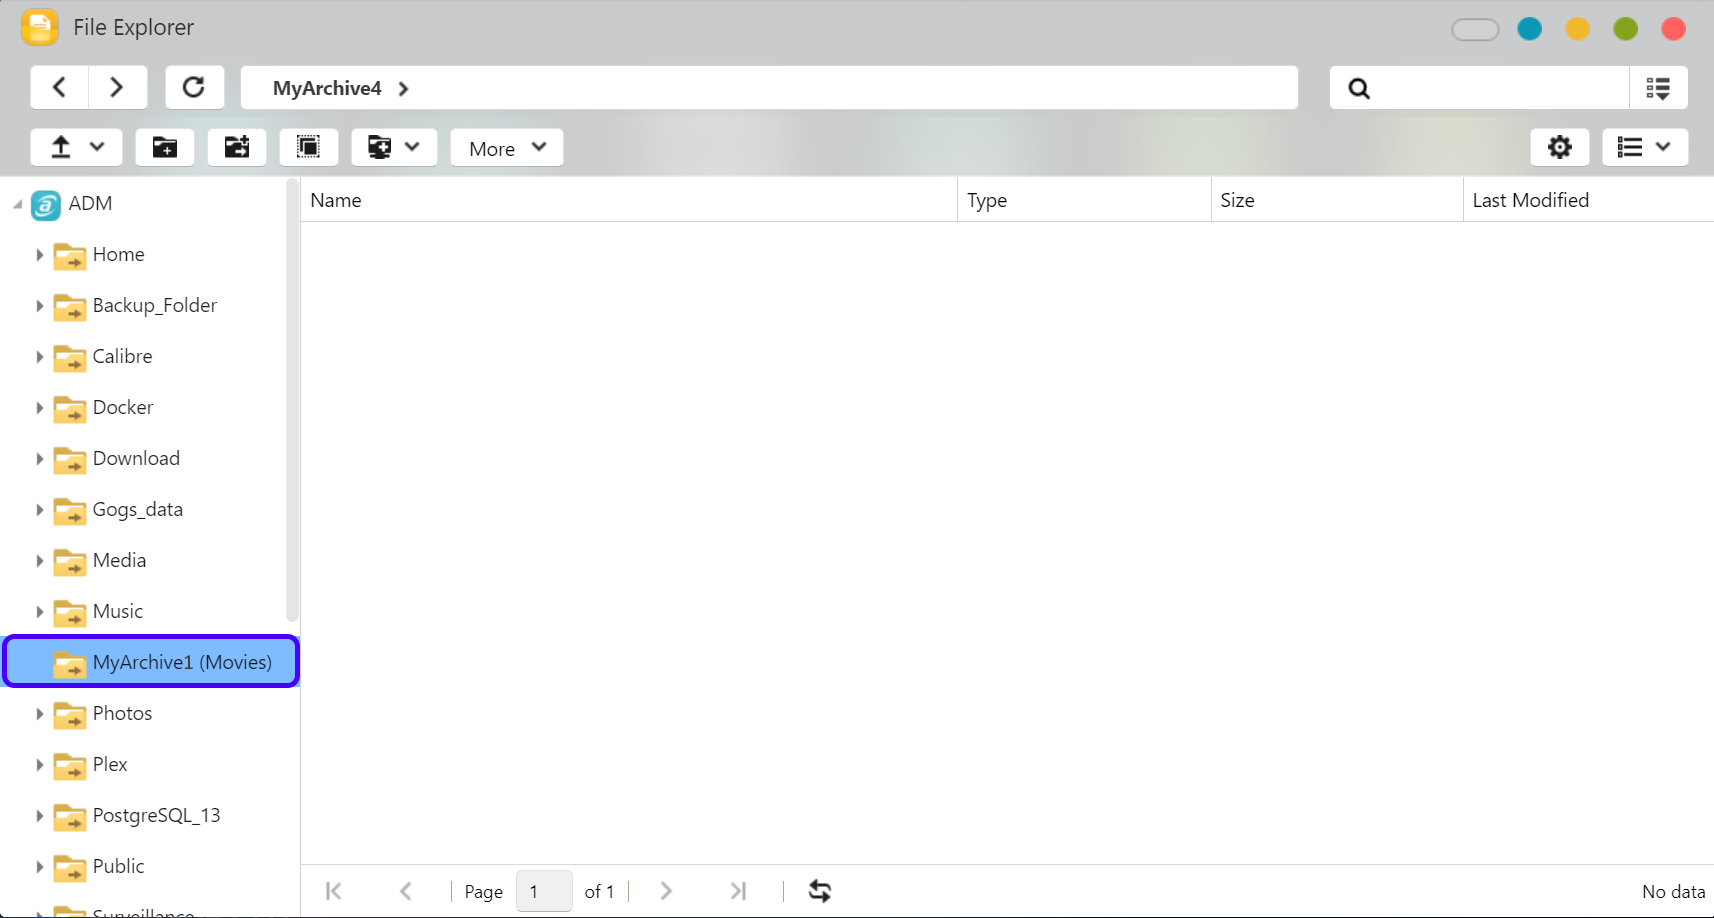The image size is (1714, 918).
Task: Click the create shared folder icon
Action: [237, 148]
